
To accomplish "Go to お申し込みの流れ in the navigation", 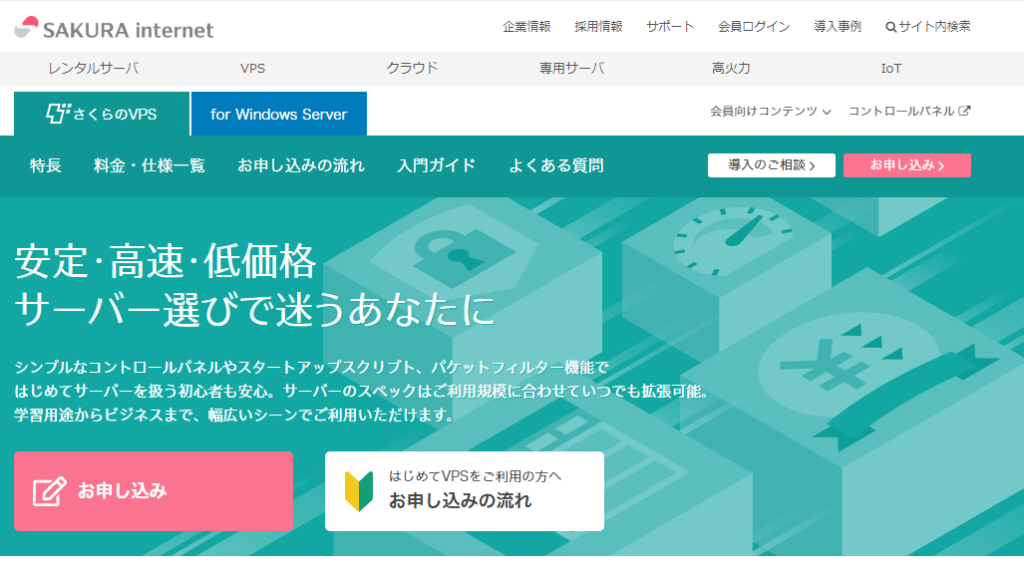I will (x=301, y=166).
